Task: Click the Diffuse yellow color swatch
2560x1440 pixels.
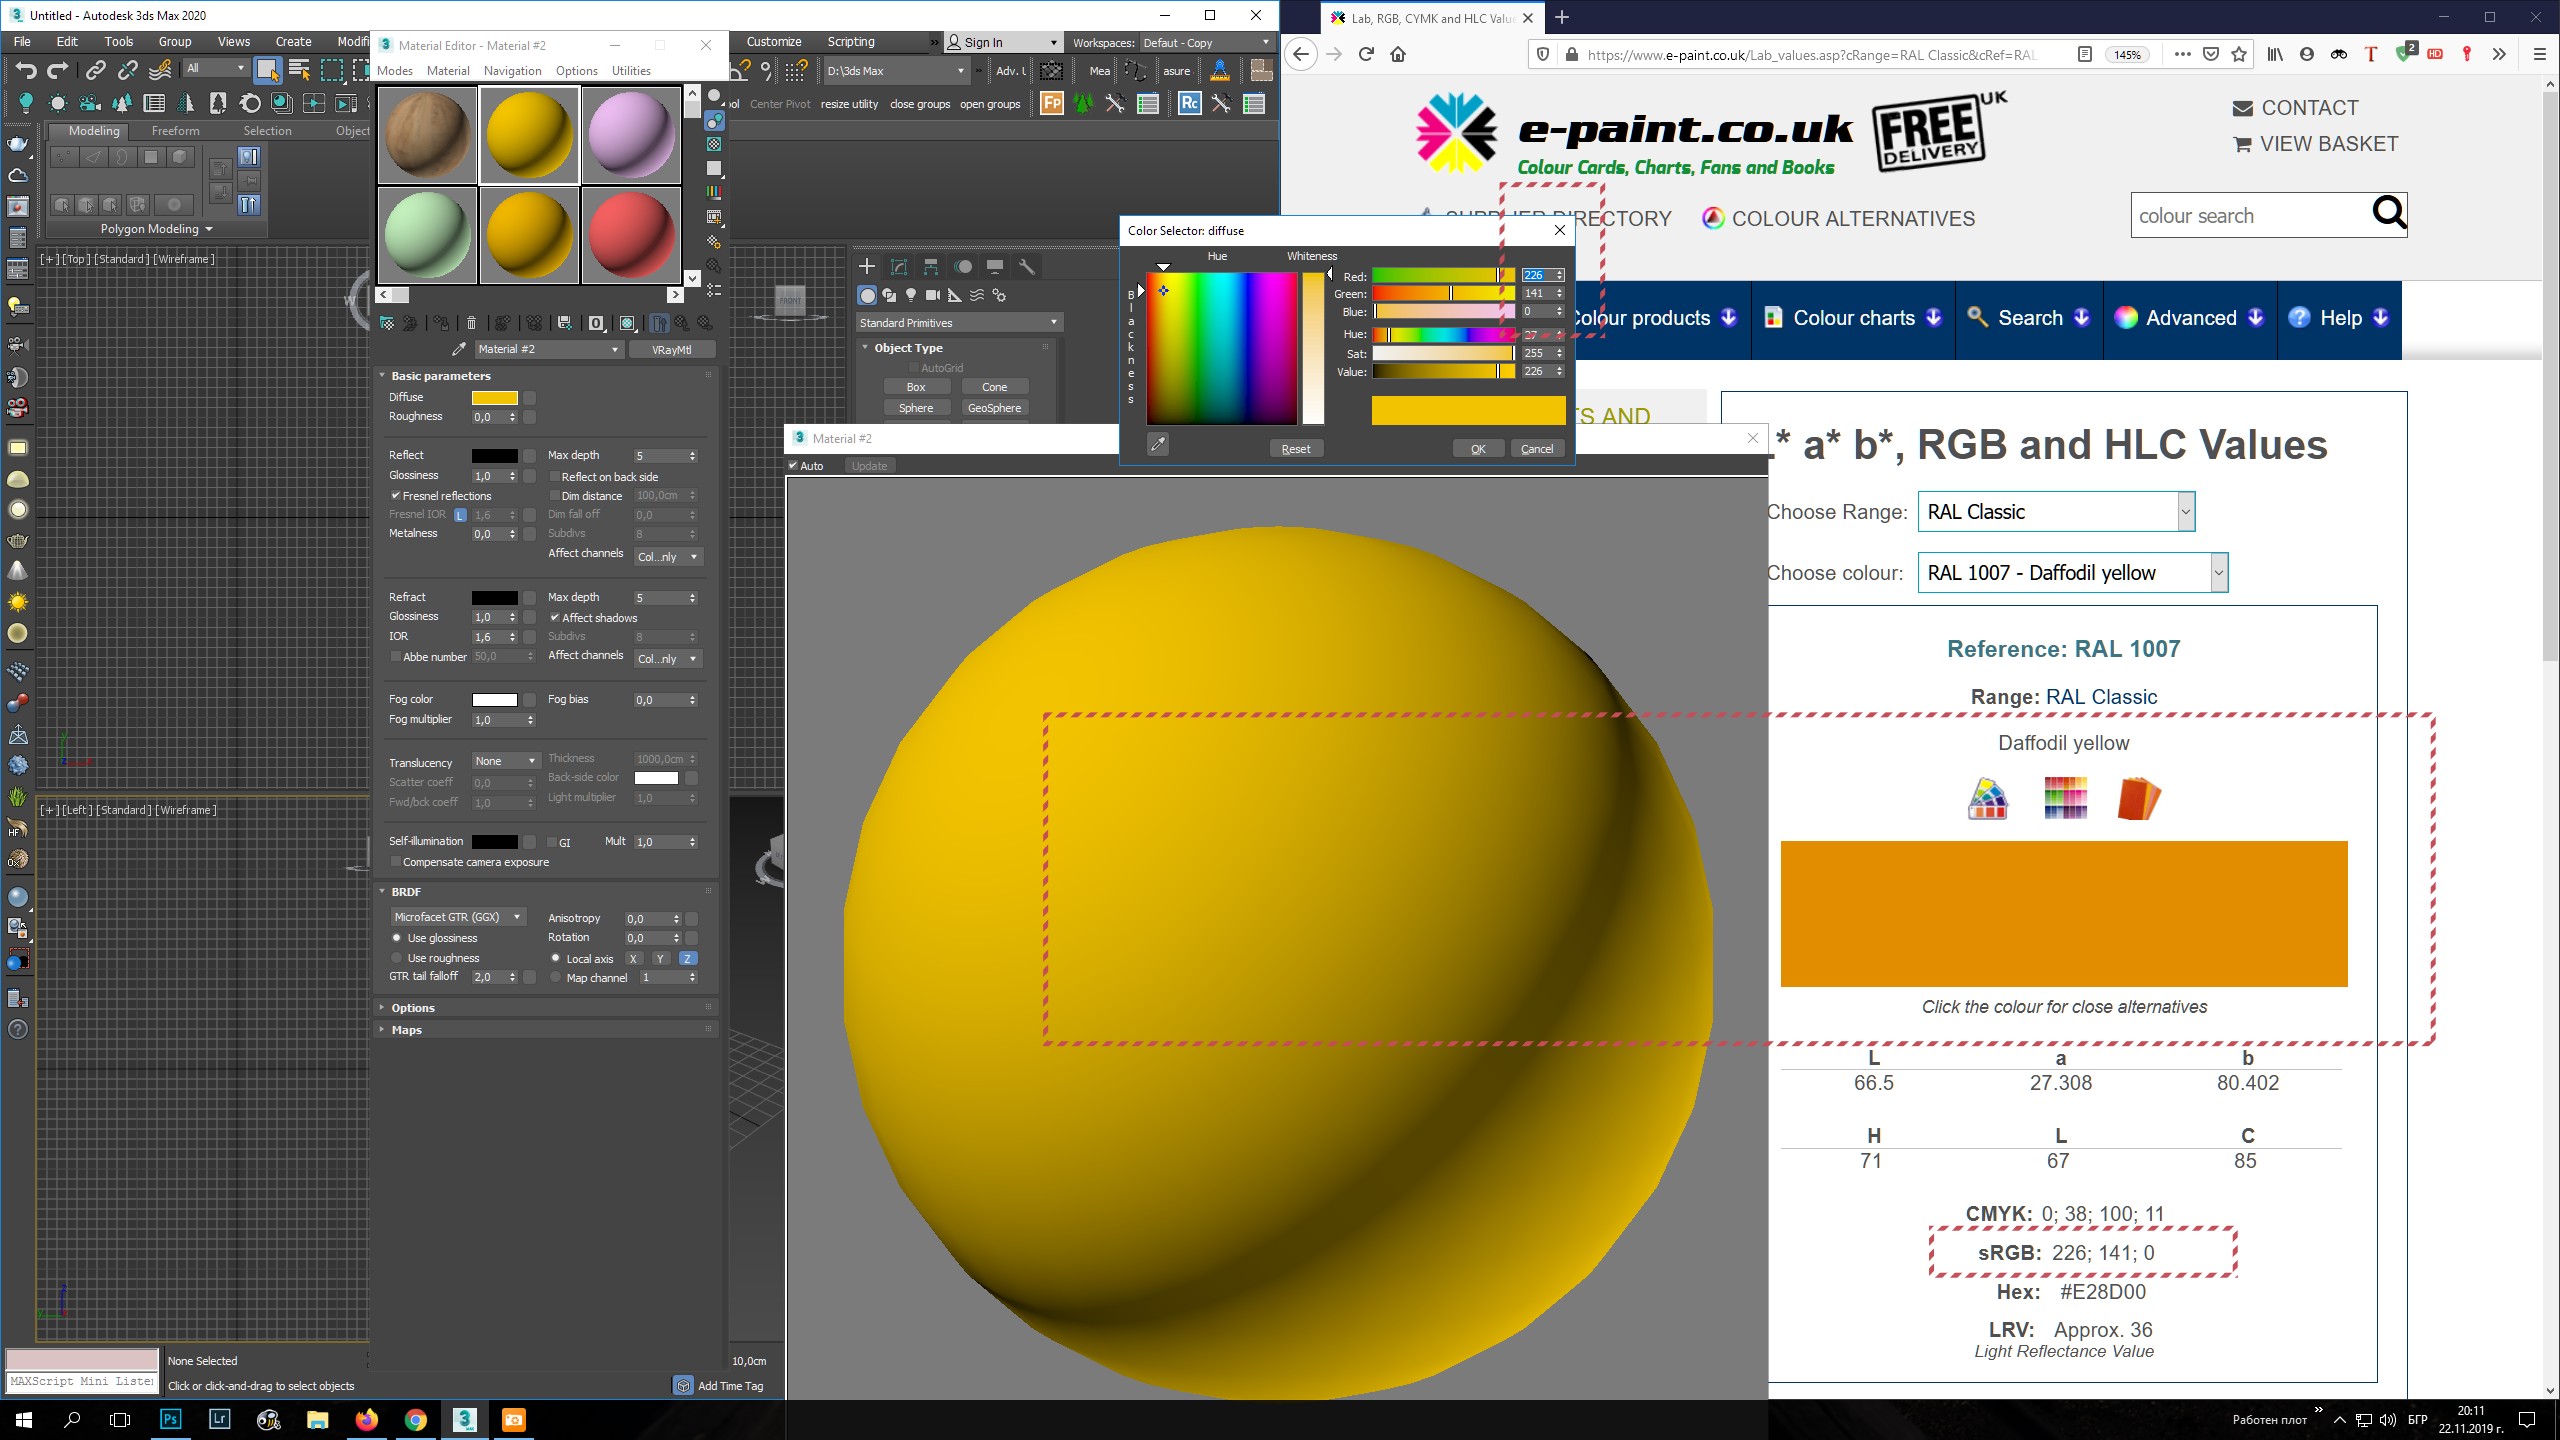Action: point(494,397)
